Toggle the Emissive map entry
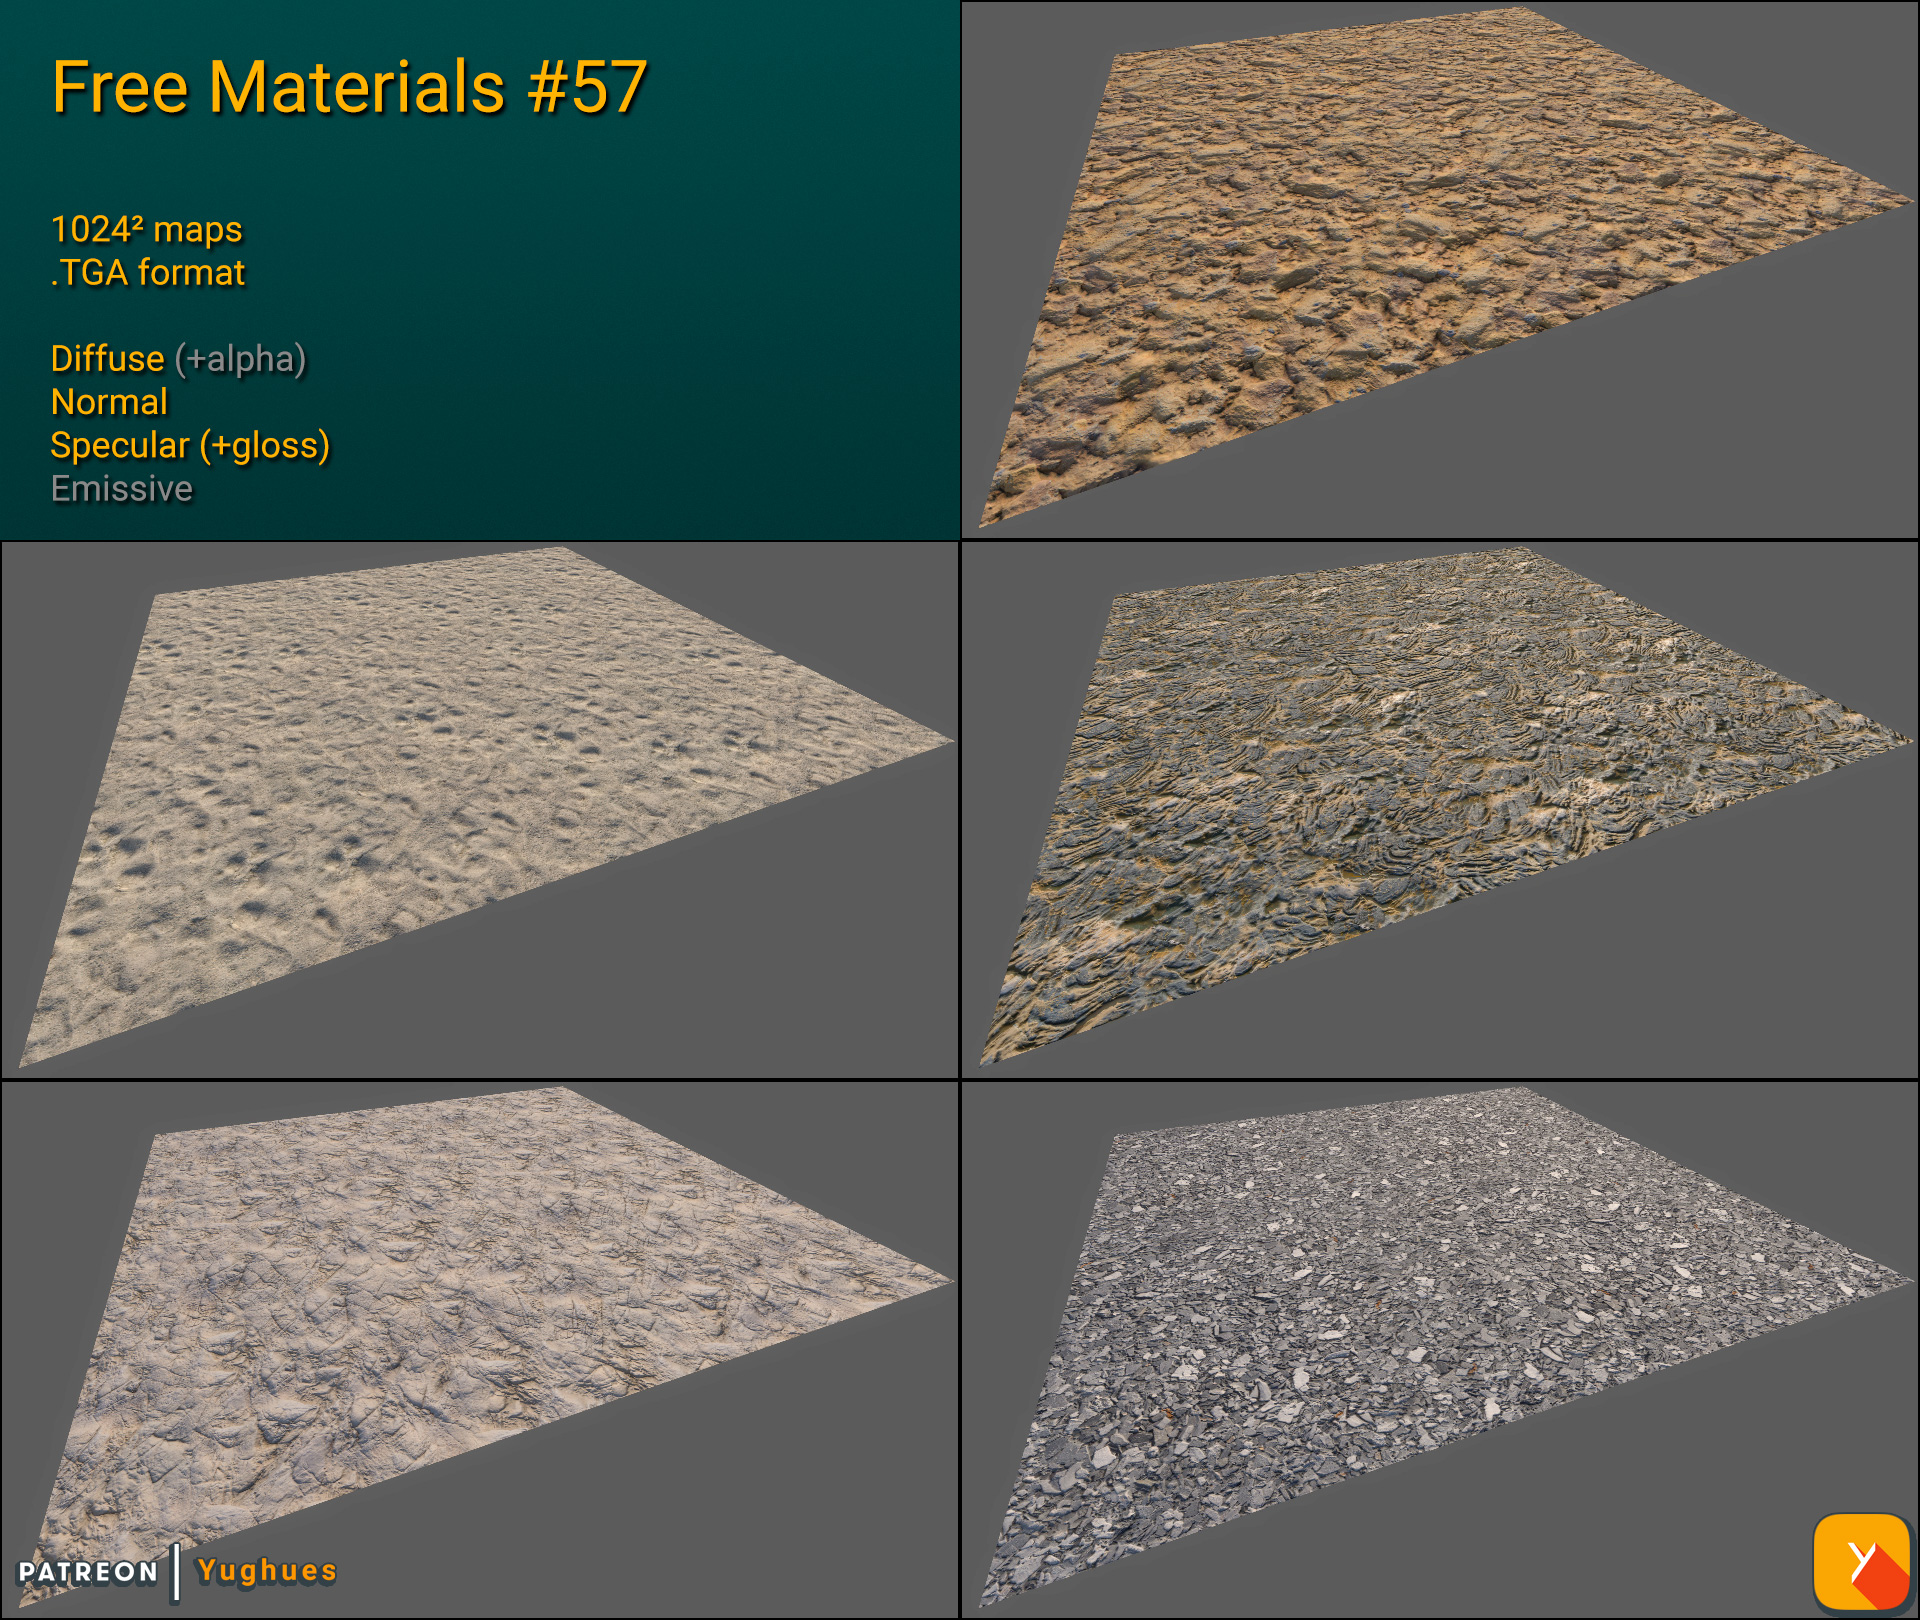This screenshot has width=1920, height=1620. point(121,490)
